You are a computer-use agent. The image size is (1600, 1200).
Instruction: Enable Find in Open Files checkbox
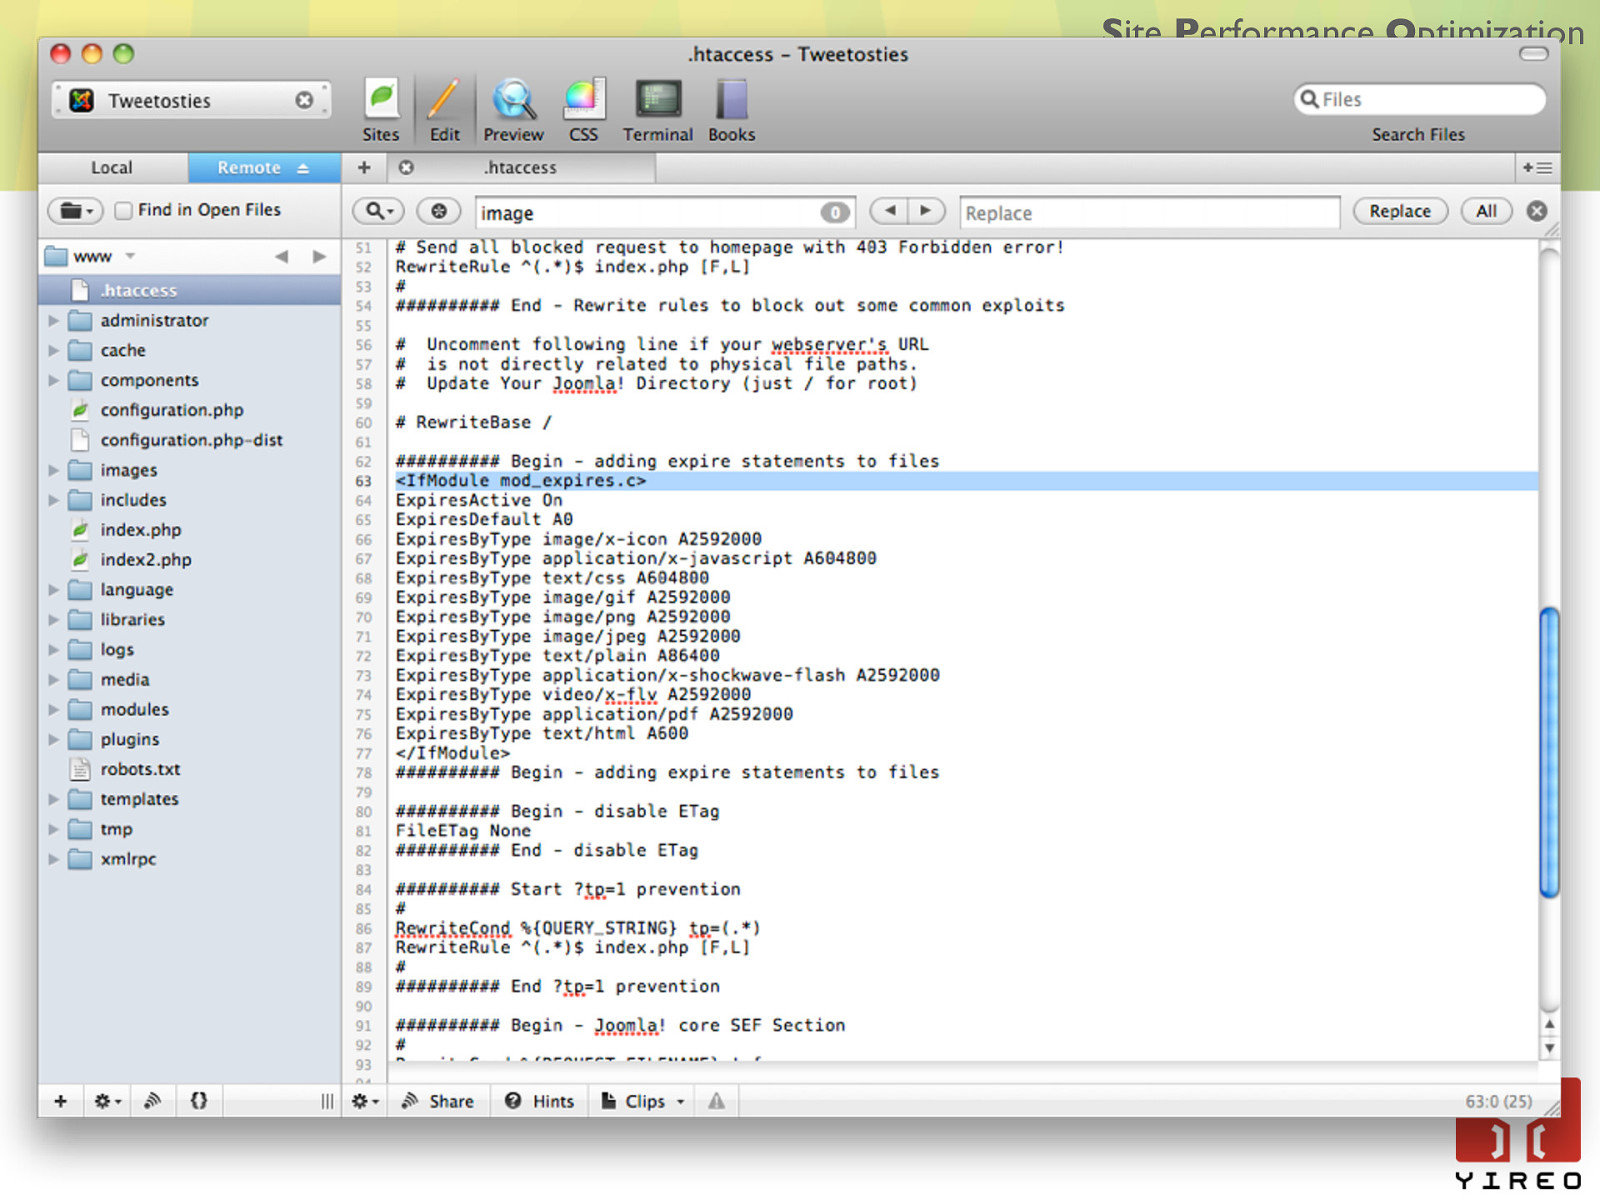123,210
